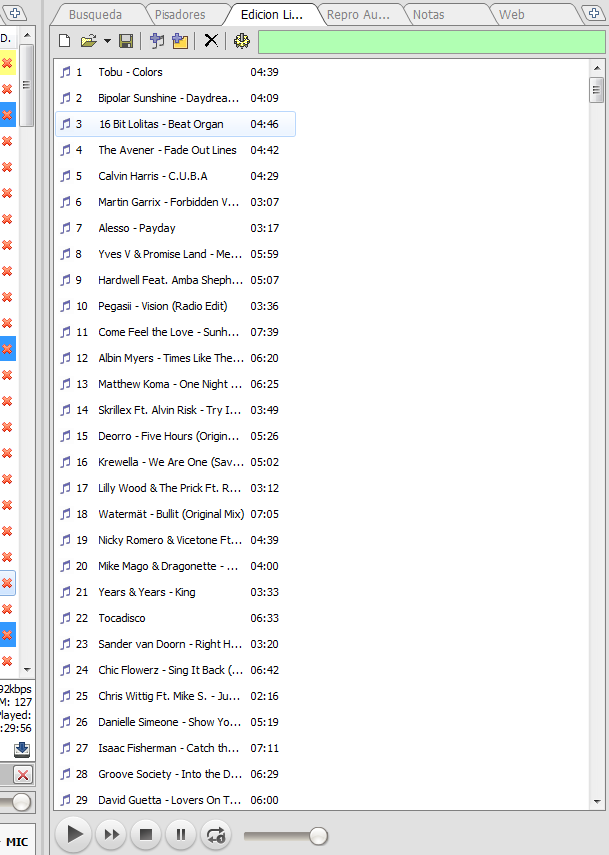Click music note icon of track 20

[x=65, y=566]
